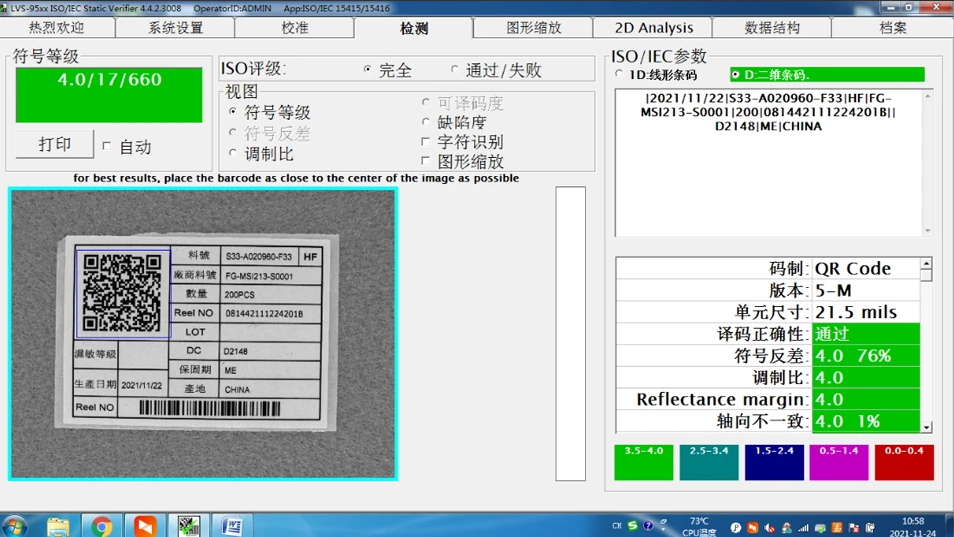The image size is (954, 537).
Task: Select the 通过/失败 radio option
Action: [455, 70]
